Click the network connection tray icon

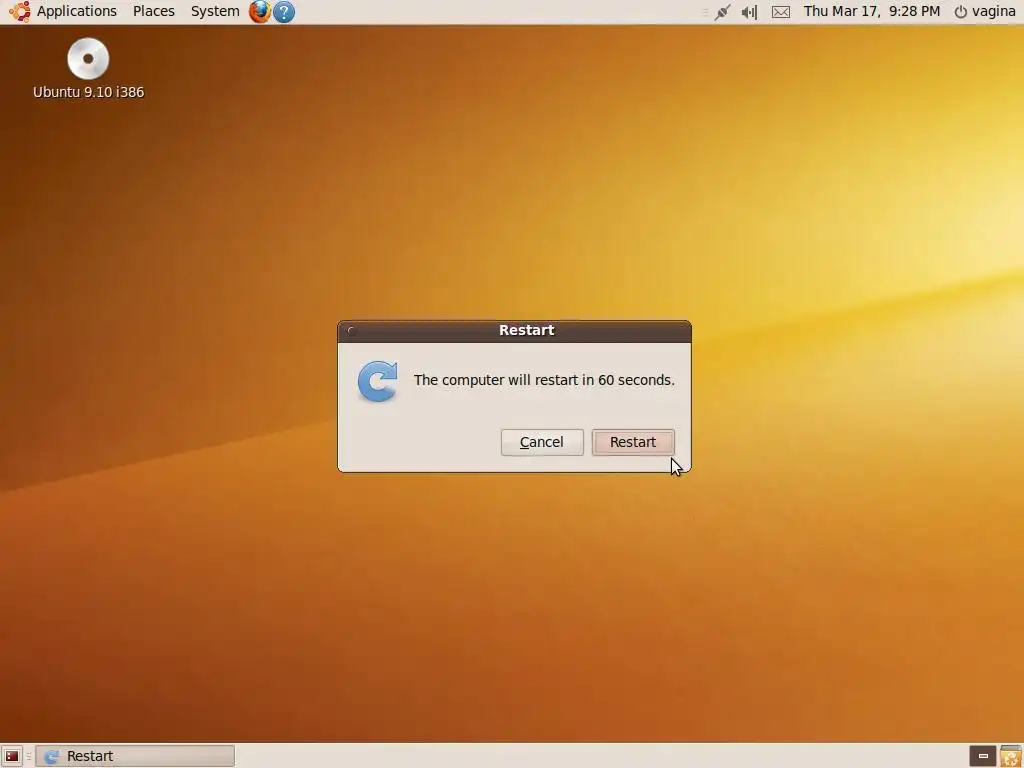click(x=722, y=12)
